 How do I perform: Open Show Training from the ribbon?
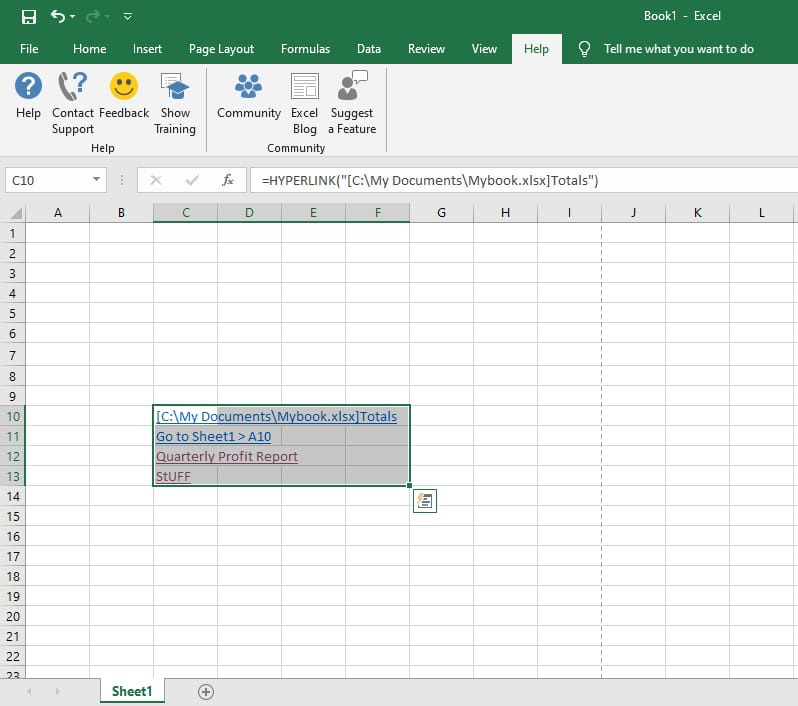pos(175,88)
